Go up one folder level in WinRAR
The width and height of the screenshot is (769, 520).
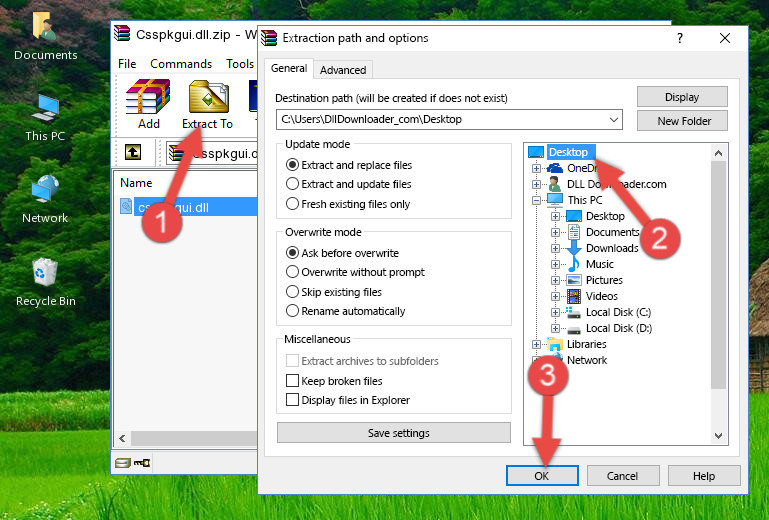tap(133, 152)
